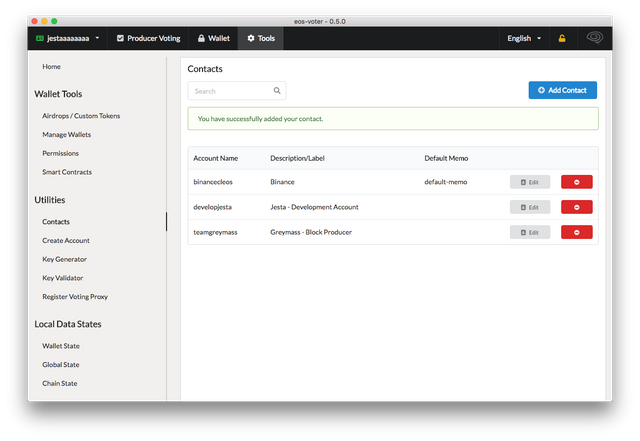This screenshot has width=640, height=441.
Task: Delete the developjesta contact
Action: [x=576, y=207]
